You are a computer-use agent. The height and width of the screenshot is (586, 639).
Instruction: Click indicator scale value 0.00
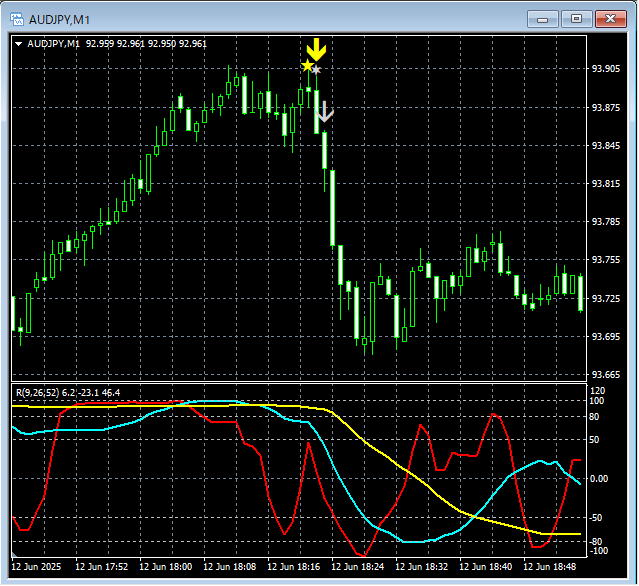599,479
